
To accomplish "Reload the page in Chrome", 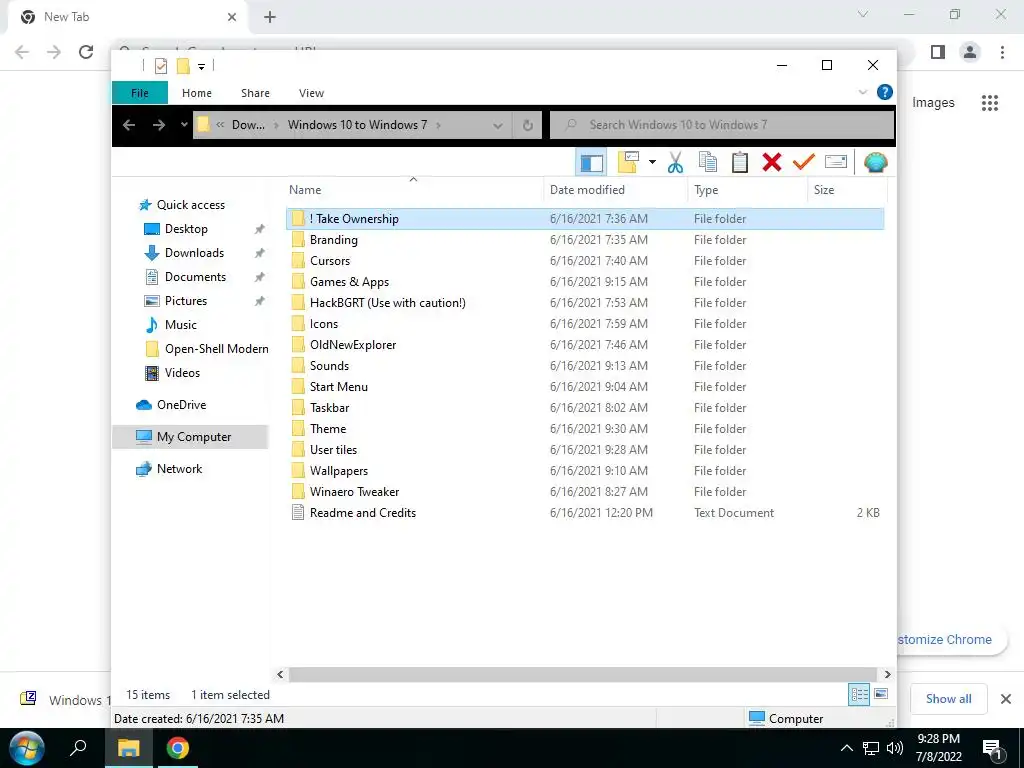I will 86,52.
